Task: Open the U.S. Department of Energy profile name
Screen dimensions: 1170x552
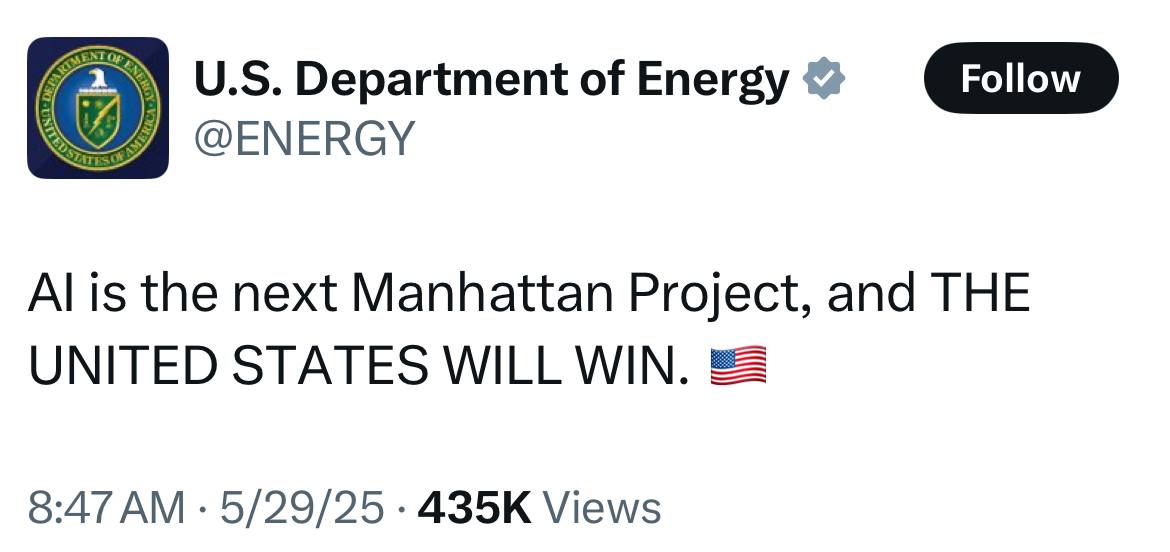Action: 492,80
